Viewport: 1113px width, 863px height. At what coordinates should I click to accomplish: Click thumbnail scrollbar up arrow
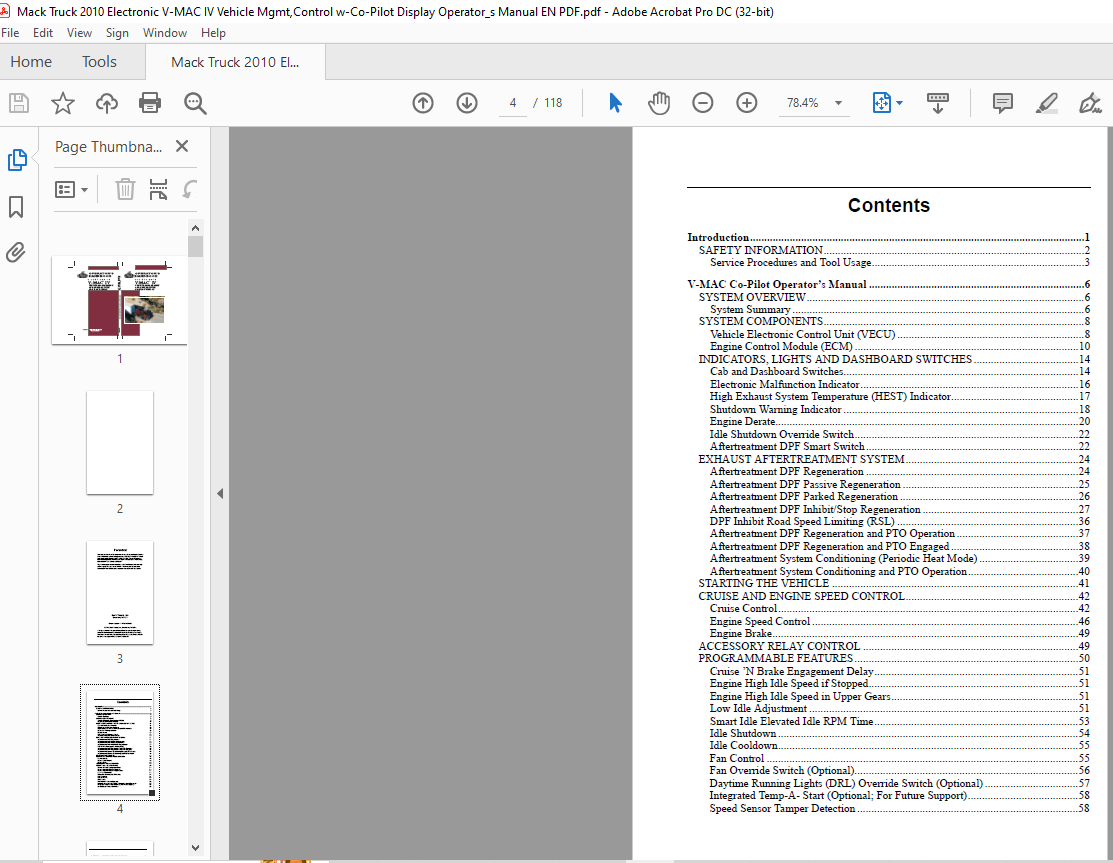click(195, 228)
